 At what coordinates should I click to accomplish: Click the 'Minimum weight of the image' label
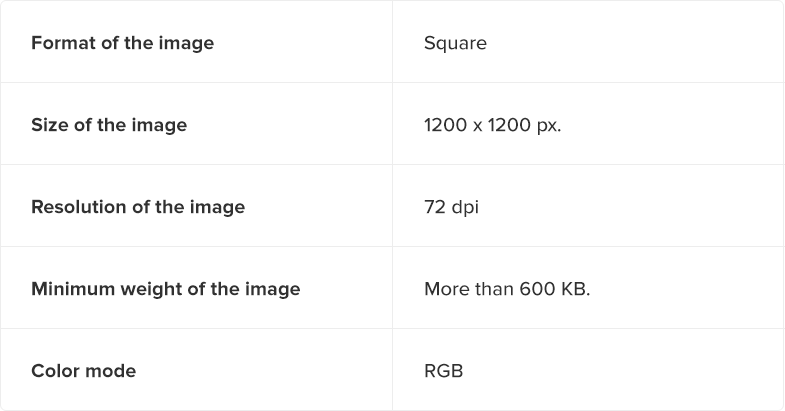(166, 289)
